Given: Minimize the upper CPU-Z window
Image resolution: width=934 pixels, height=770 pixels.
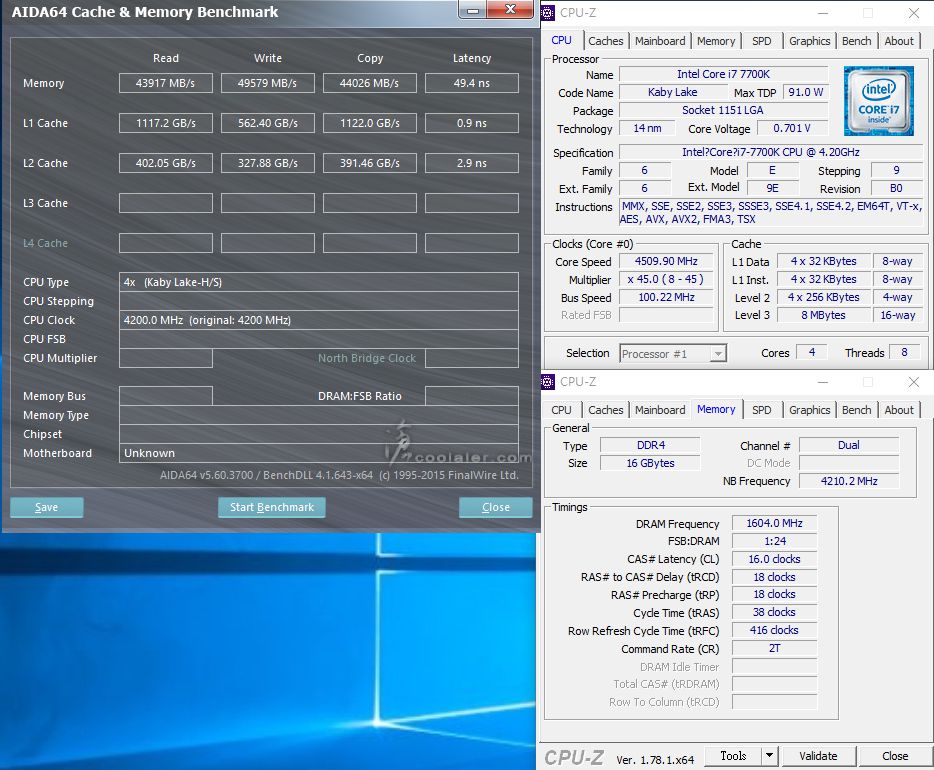Looking at the screenshot, I should tap(823, 13).
